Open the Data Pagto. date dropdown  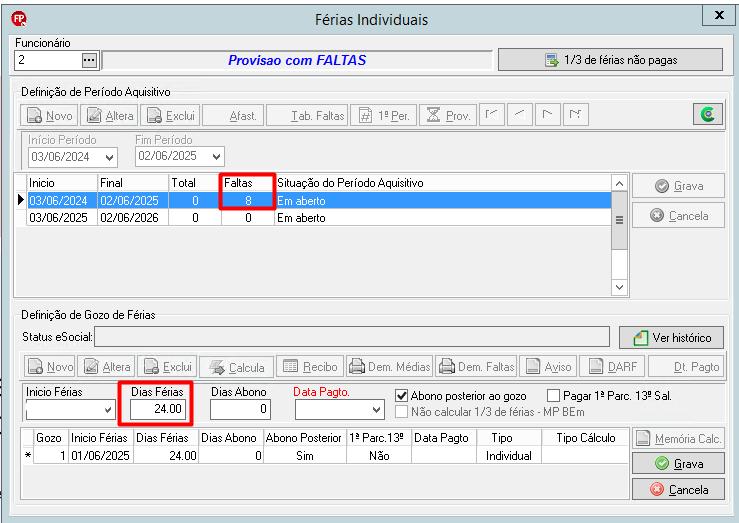[x=377, y=410]
